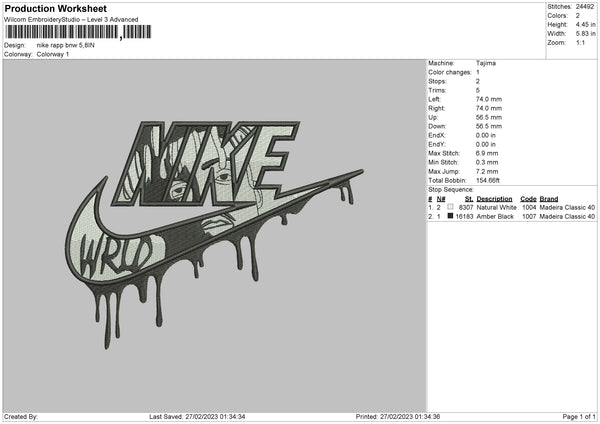600x424 pixels.
Task: Click the EndX value 0.00 in
Action: pos(486,135)
